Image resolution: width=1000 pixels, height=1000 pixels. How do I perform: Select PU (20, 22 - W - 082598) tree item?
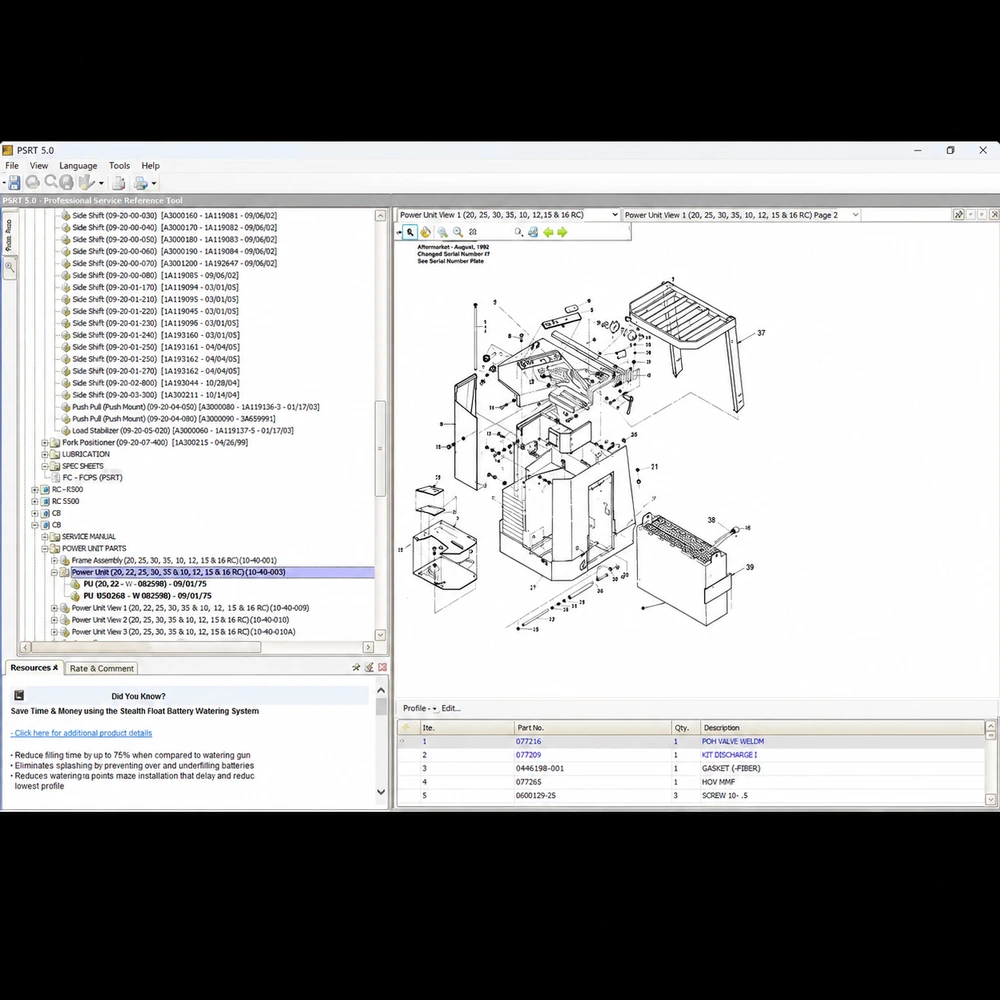(145, 584)
